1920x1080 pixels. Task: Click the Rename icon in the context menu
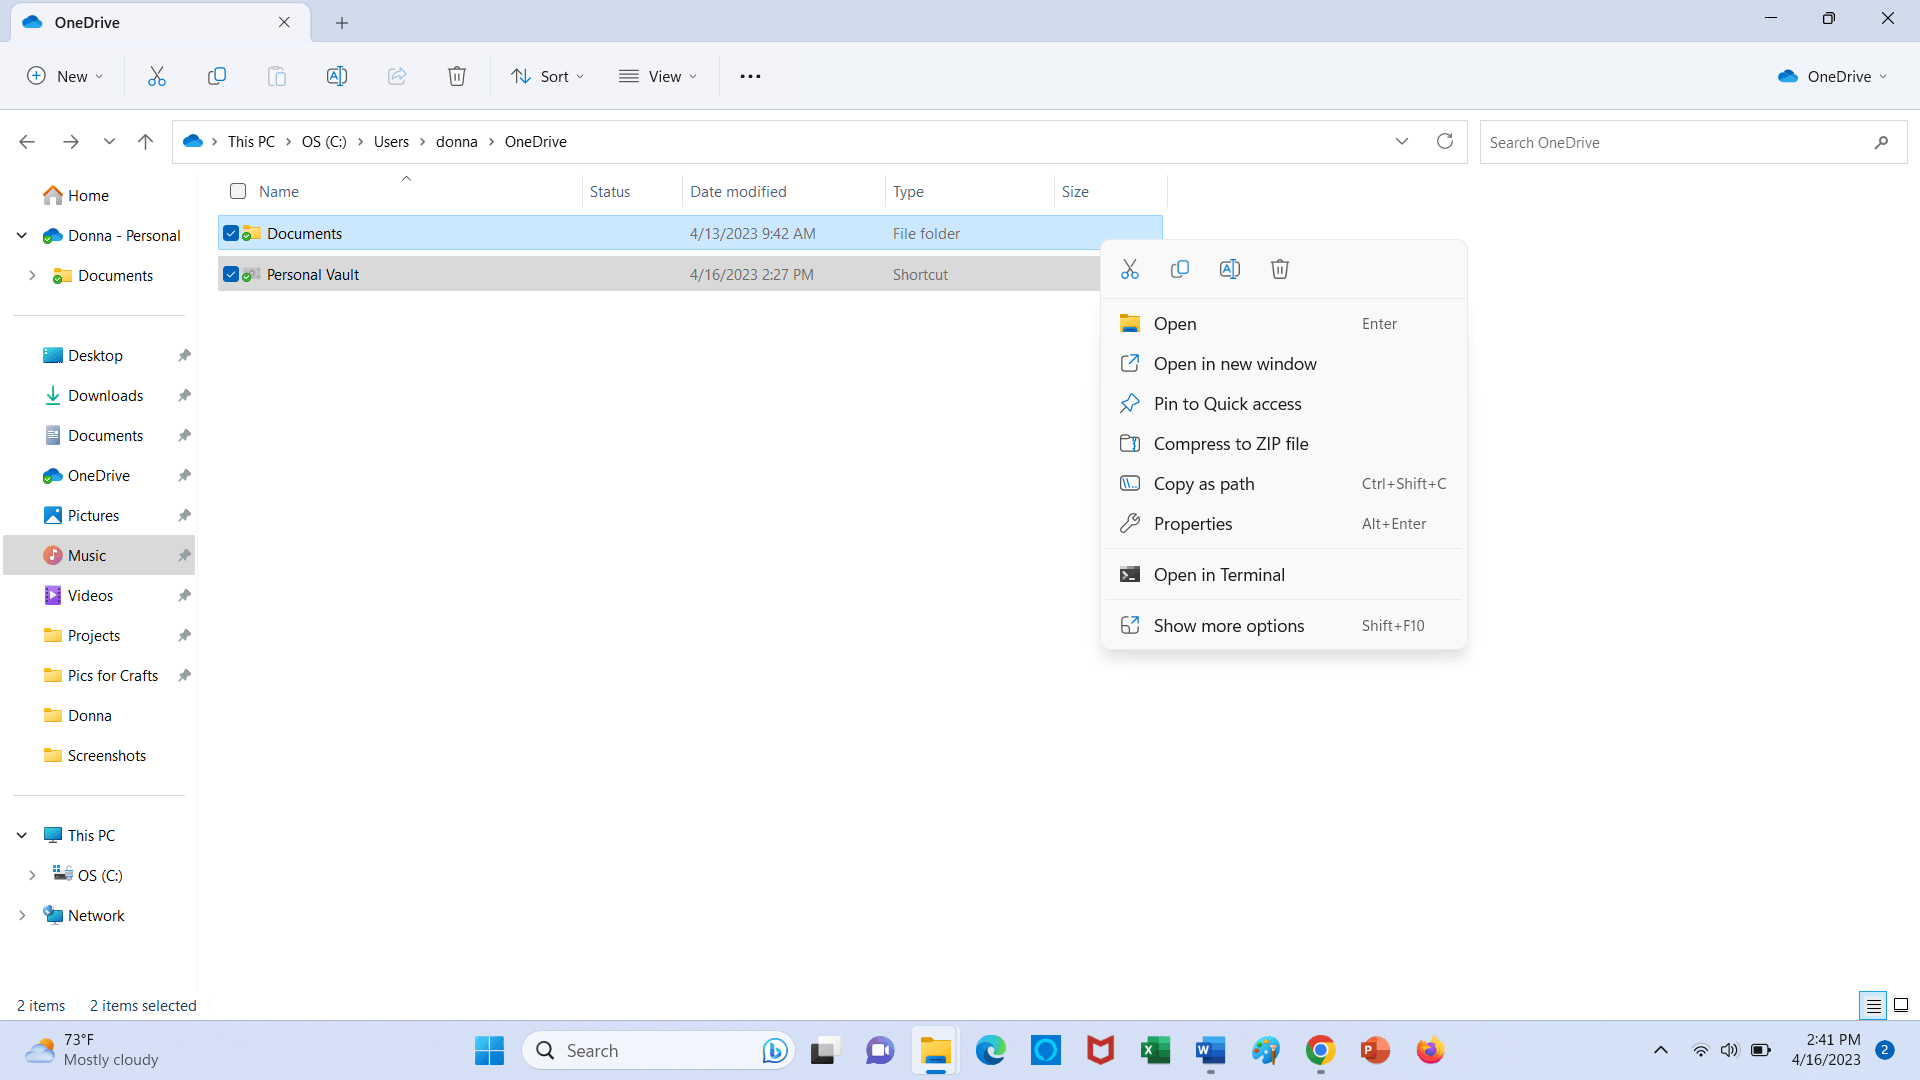(1230, 269)
